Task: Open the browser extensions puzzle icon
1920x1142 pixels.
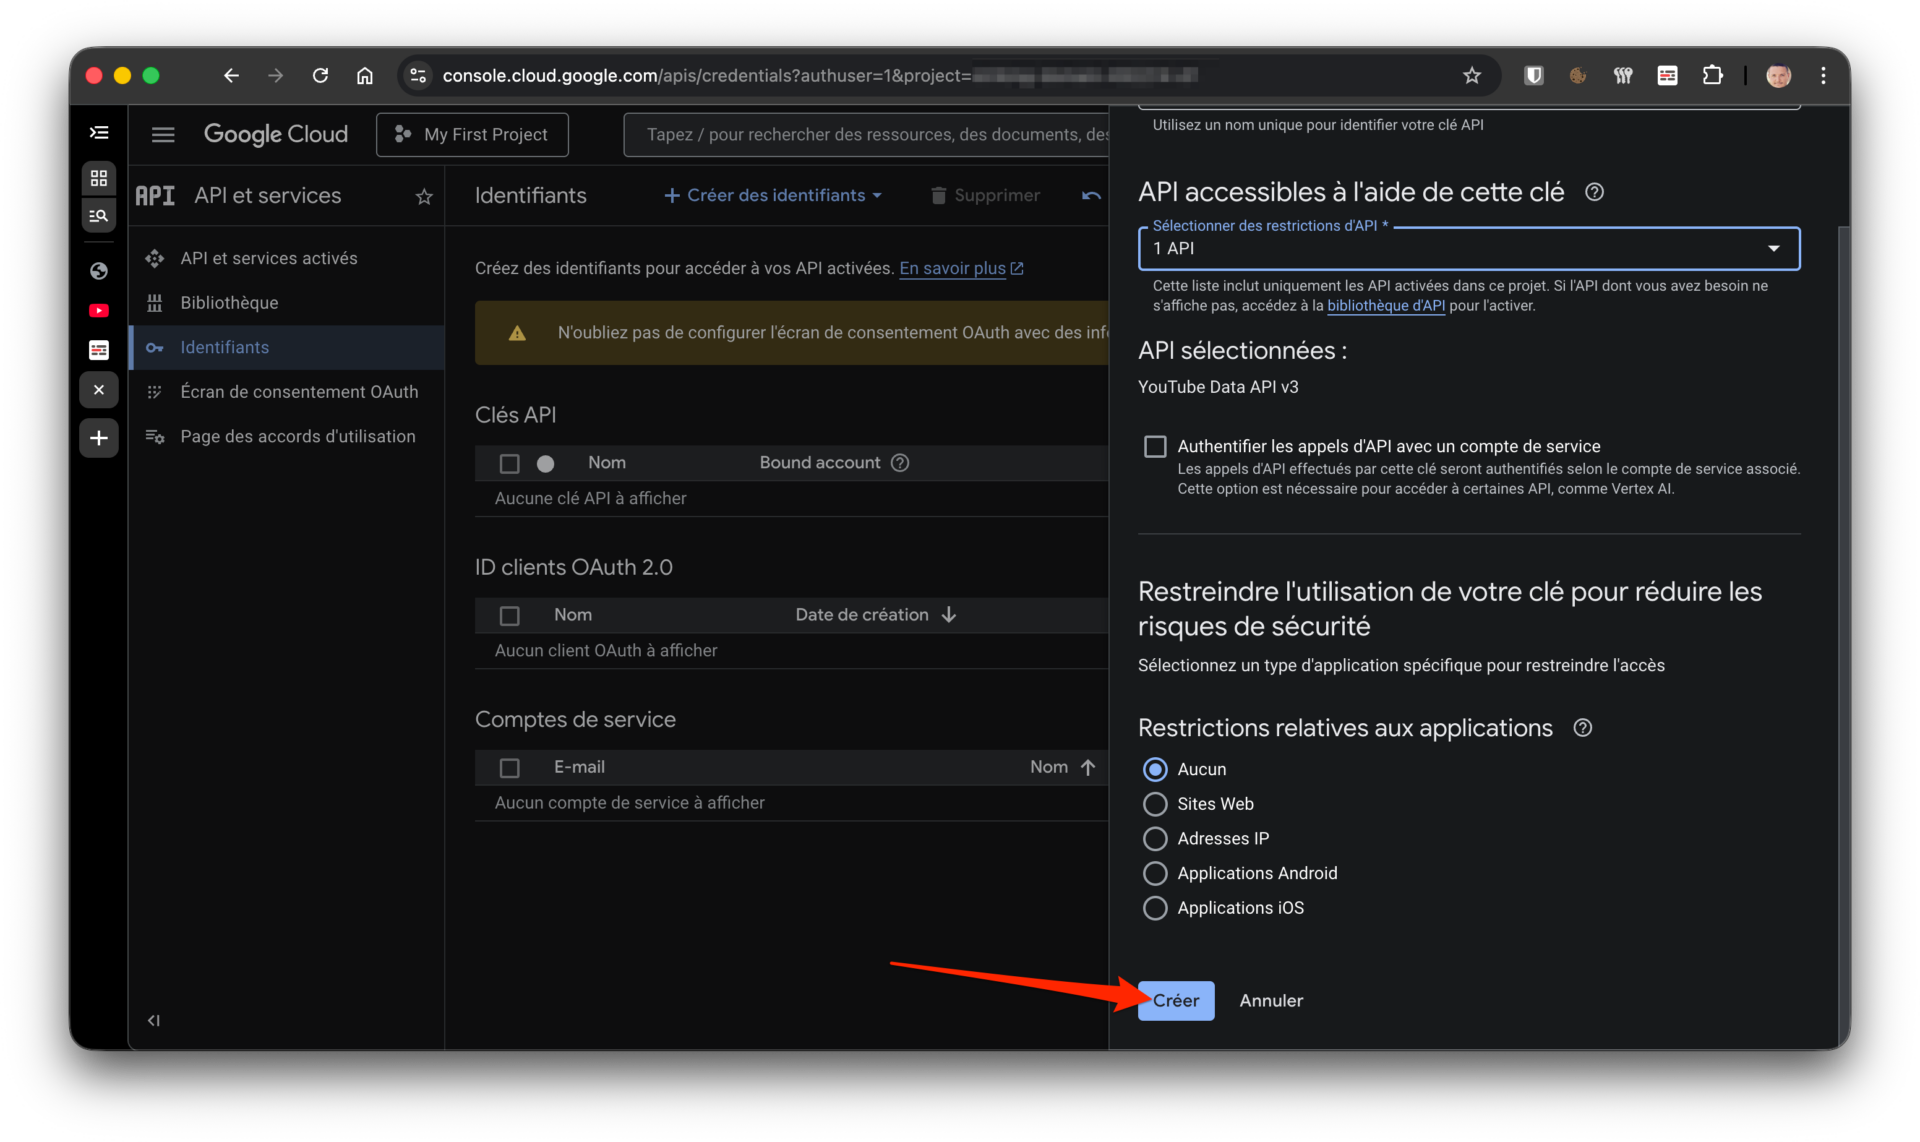Action: pos(1712,75)
